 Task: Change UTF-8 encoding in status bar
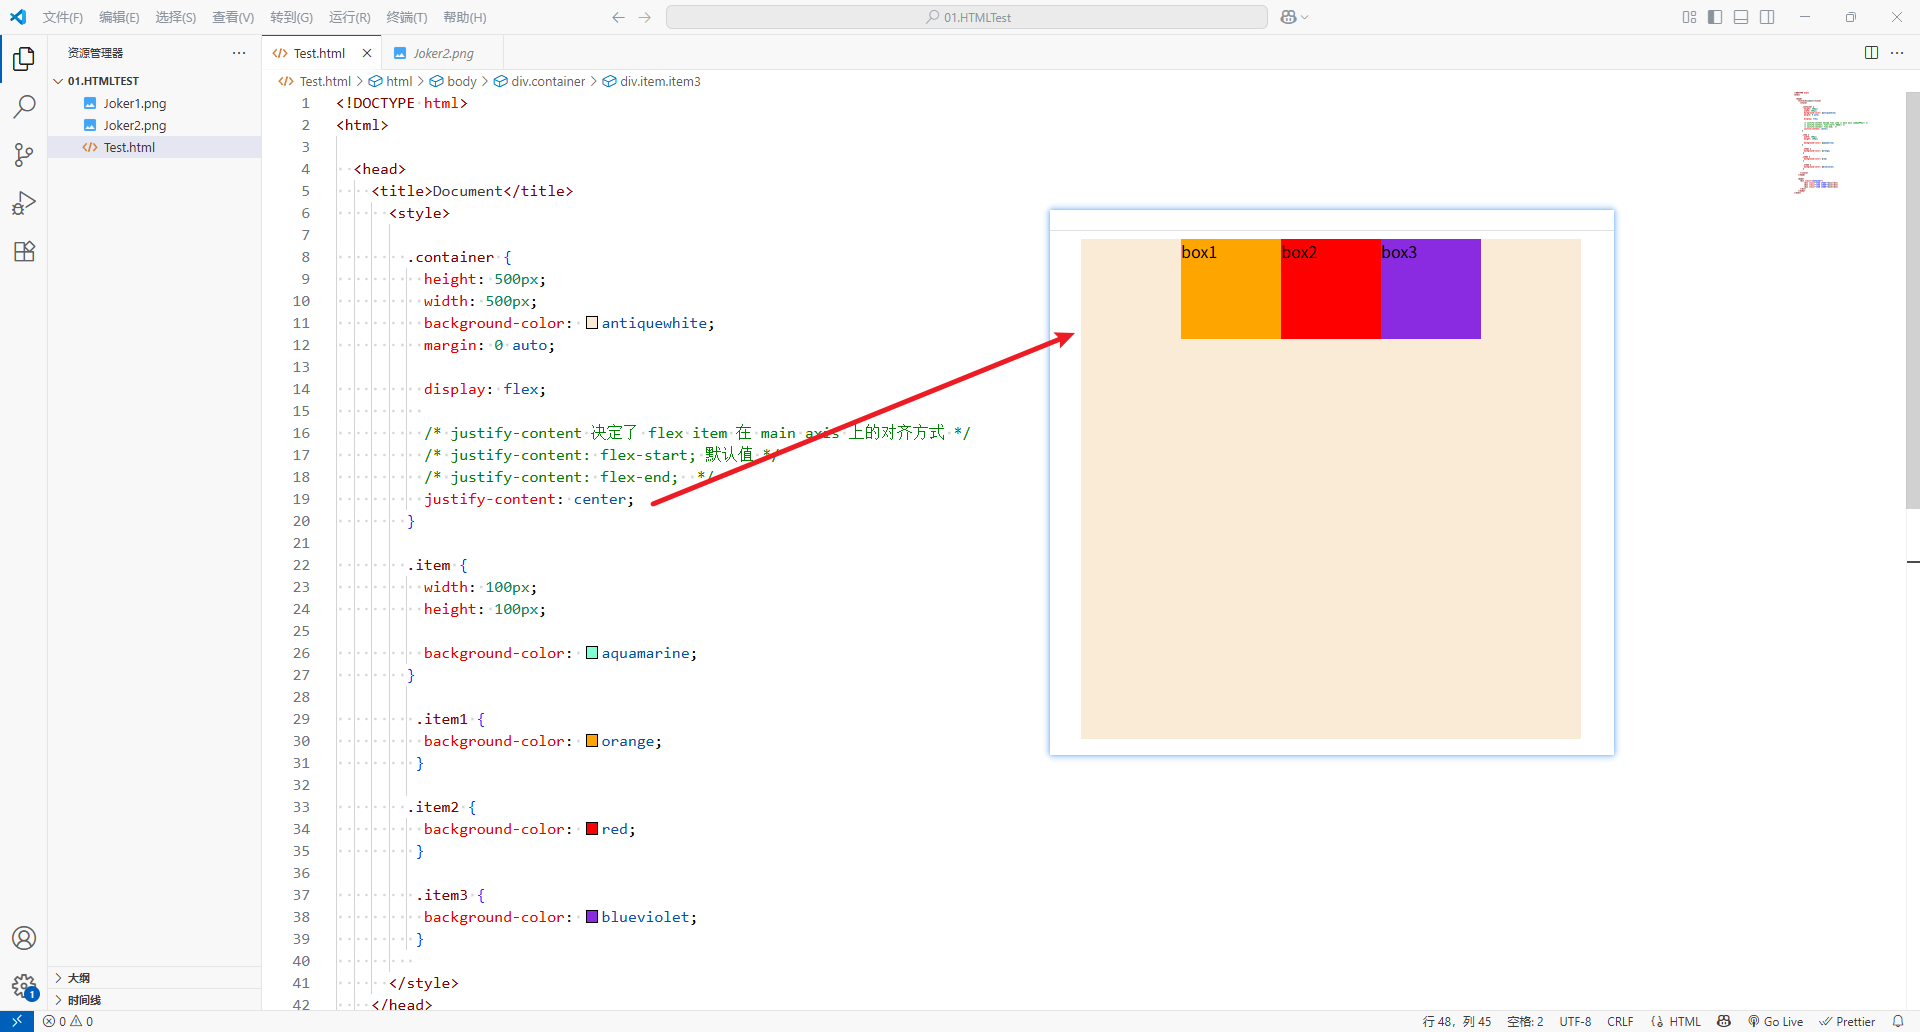tap(1575, 1021)
